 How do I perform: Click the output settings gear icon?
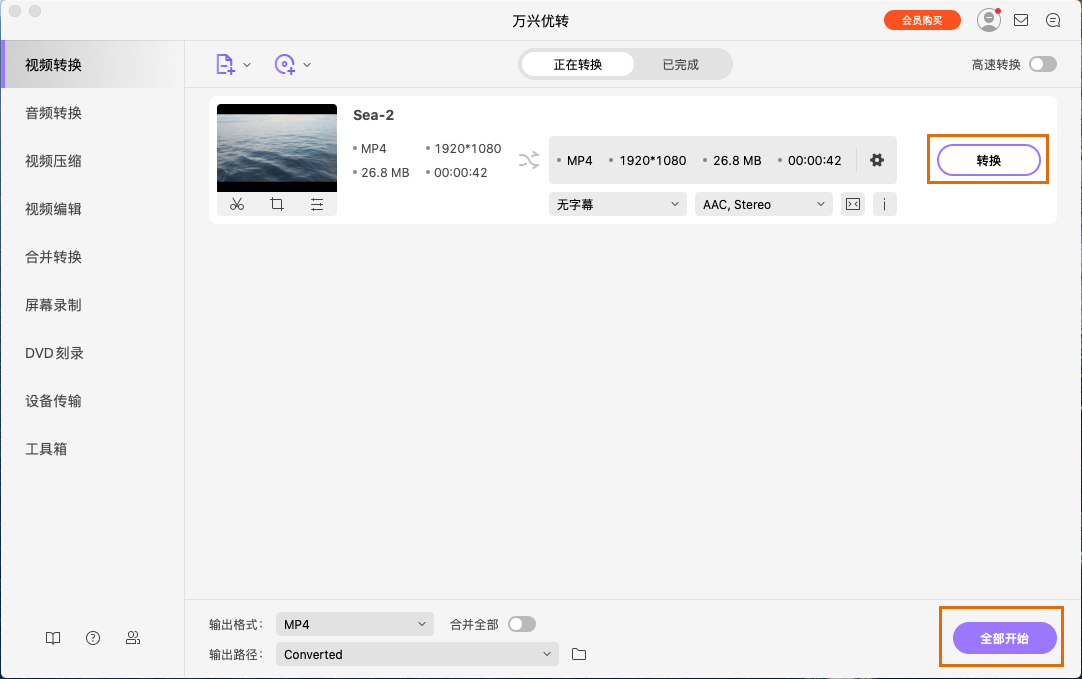tap(877, 159)
